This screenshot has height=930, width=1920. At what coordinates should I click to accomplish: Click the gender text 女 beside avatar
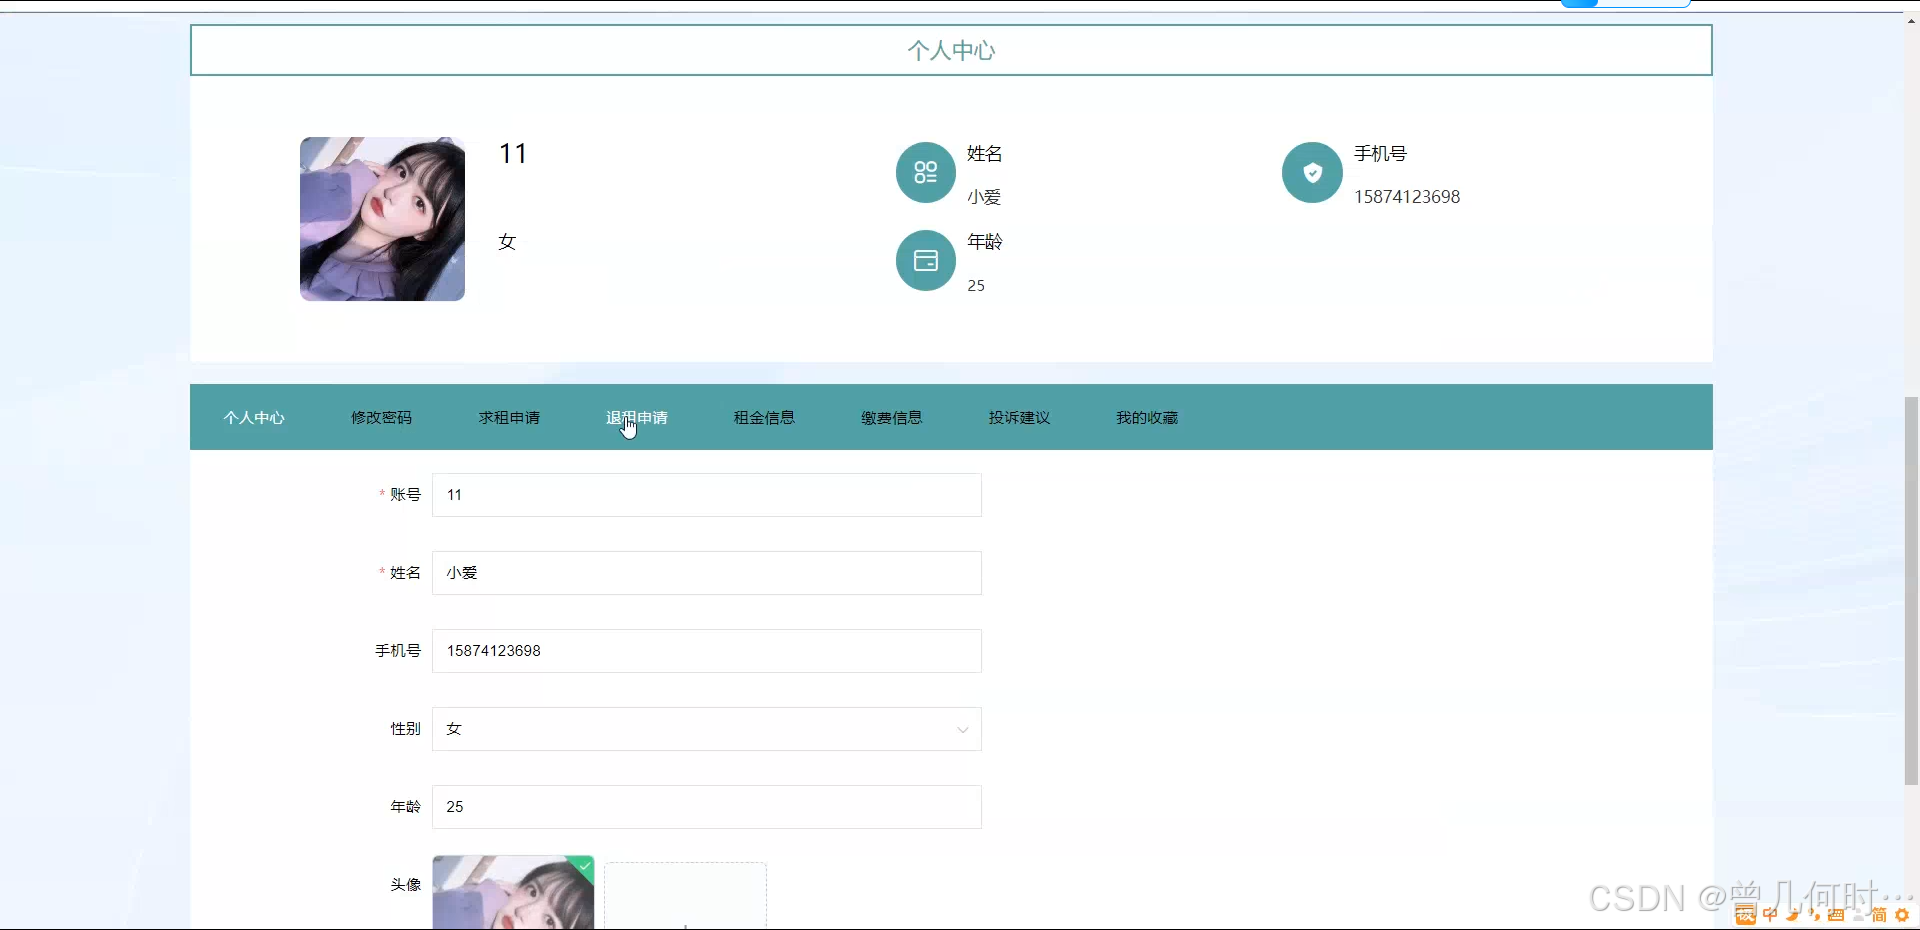click(x=507, y=241)
